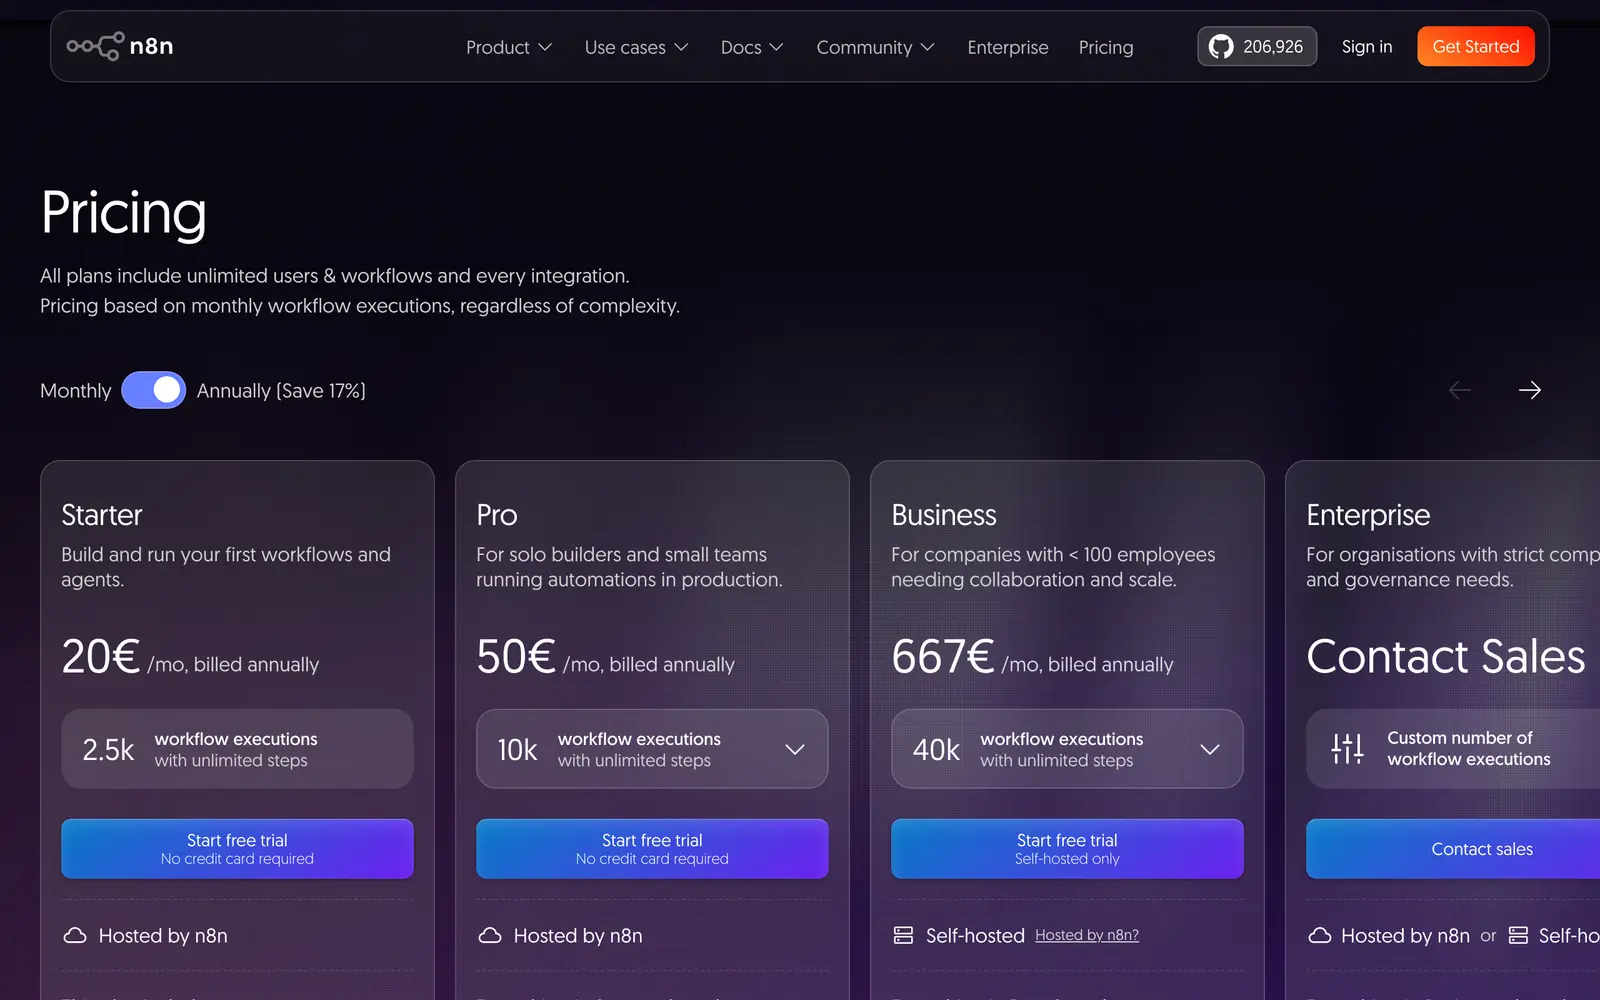Click the Pricing page heading
The width and height of the screenshot is (1600, 1000).
(x=124, y=213)
